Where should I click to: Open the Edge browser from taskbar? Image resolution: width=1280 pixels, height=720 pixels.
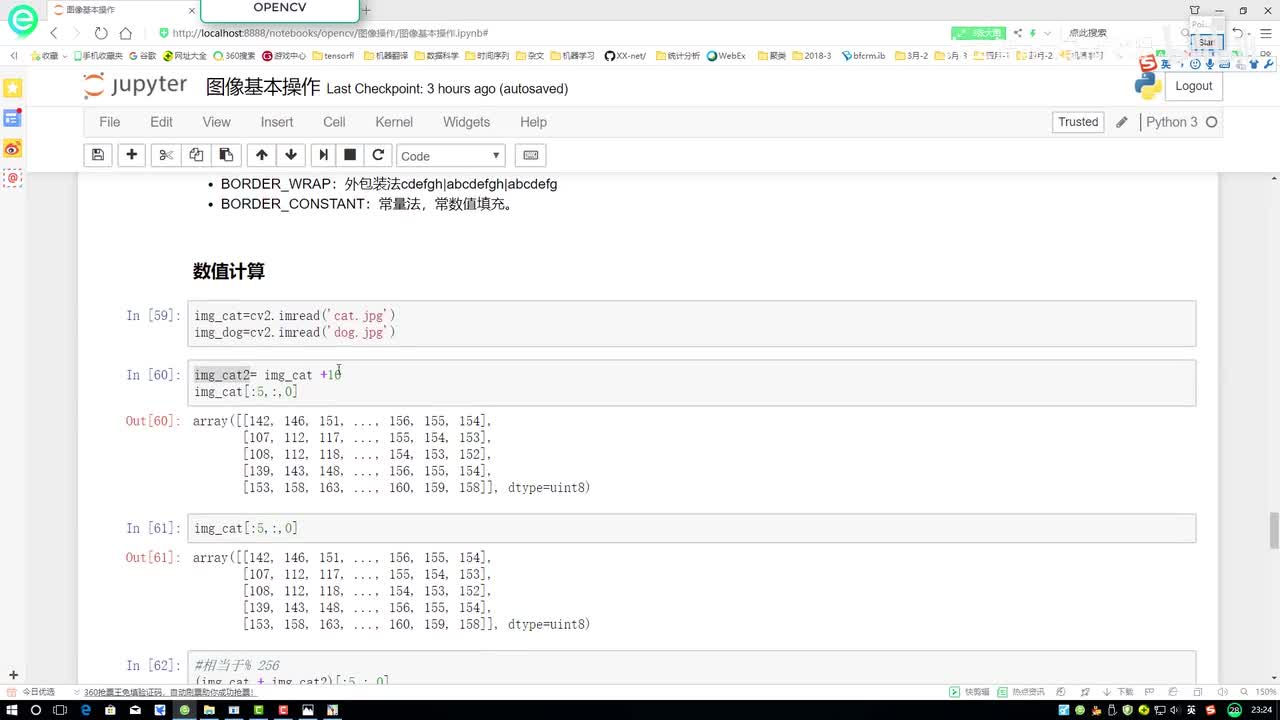point(86,710)
